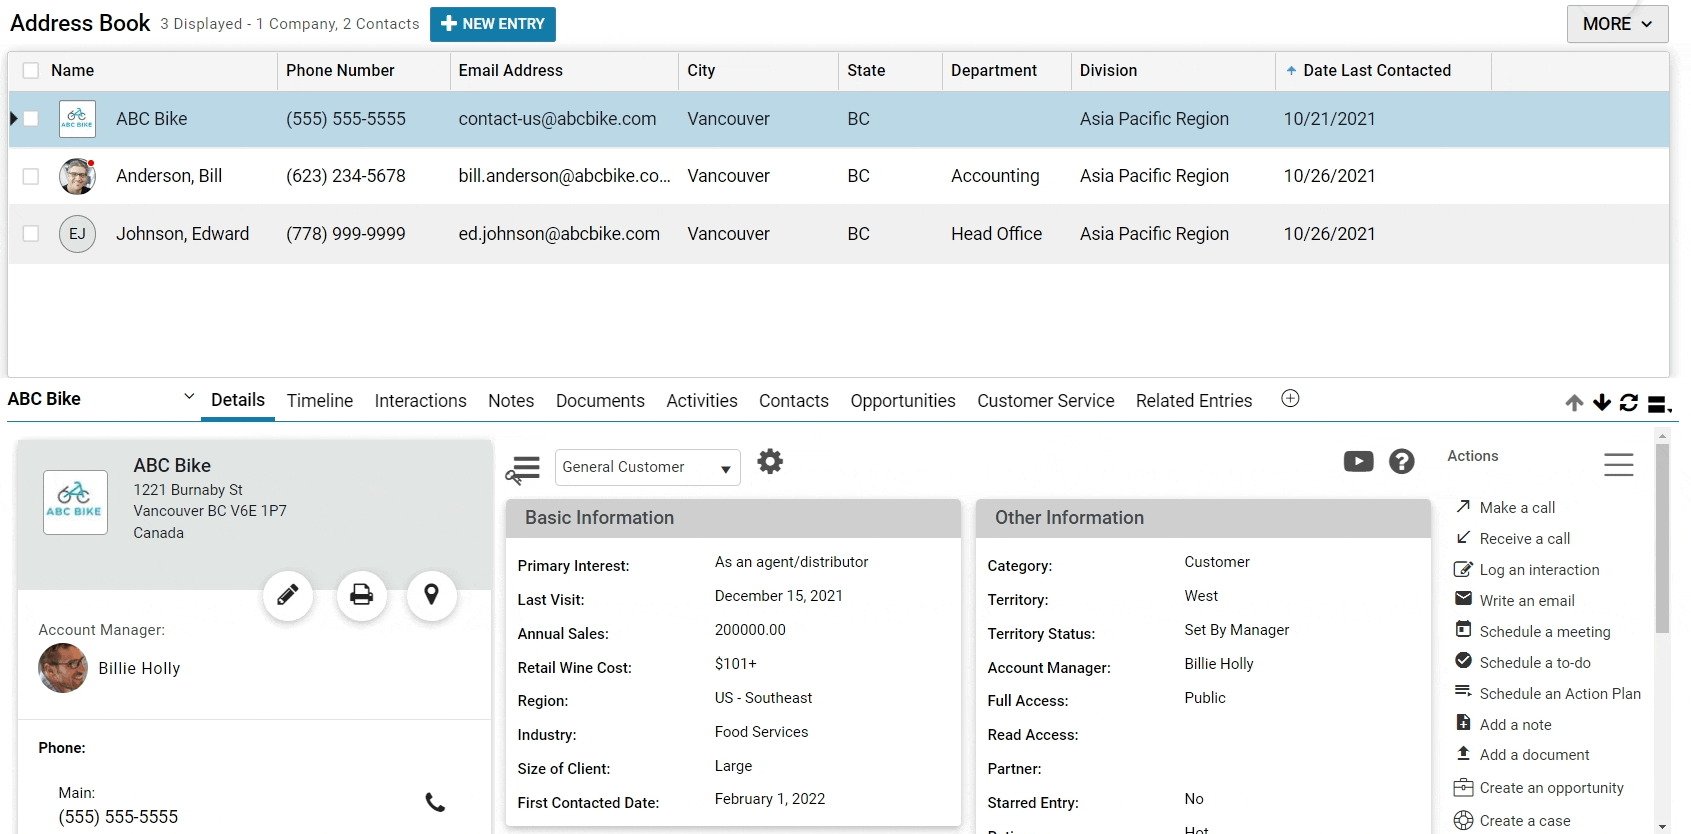Image resolution: width=1691 pixels, height=834 pixels.
Task: Open the settings gear beside General Customer
Action: click(770, 462)
